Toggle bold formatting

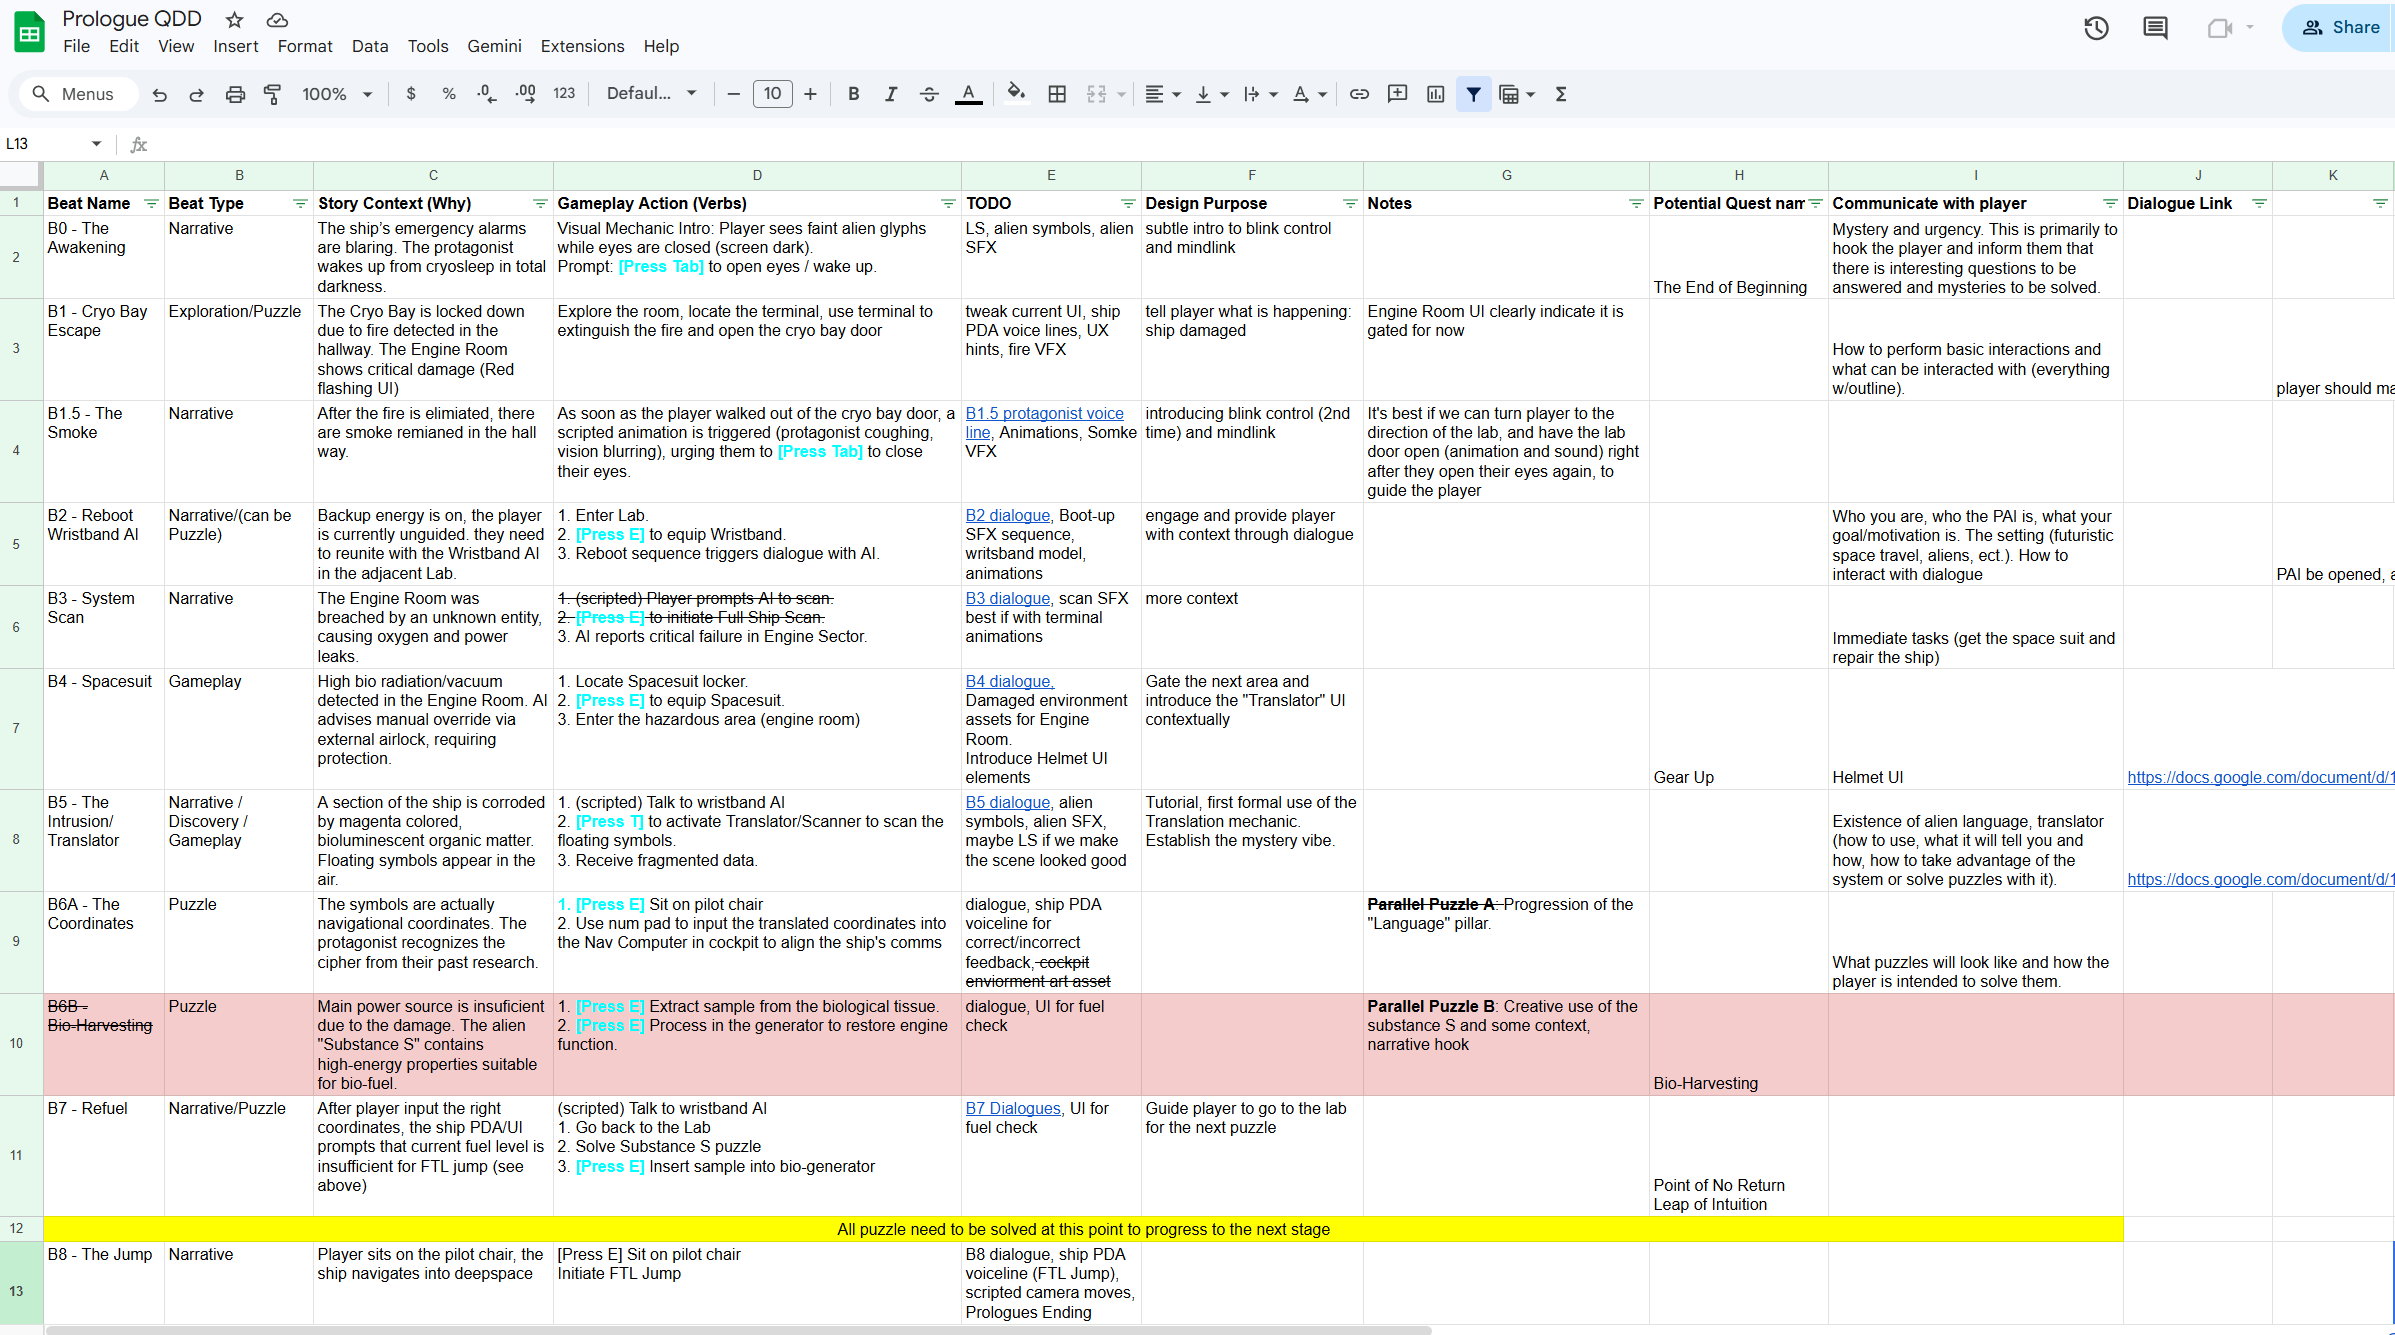853,94
